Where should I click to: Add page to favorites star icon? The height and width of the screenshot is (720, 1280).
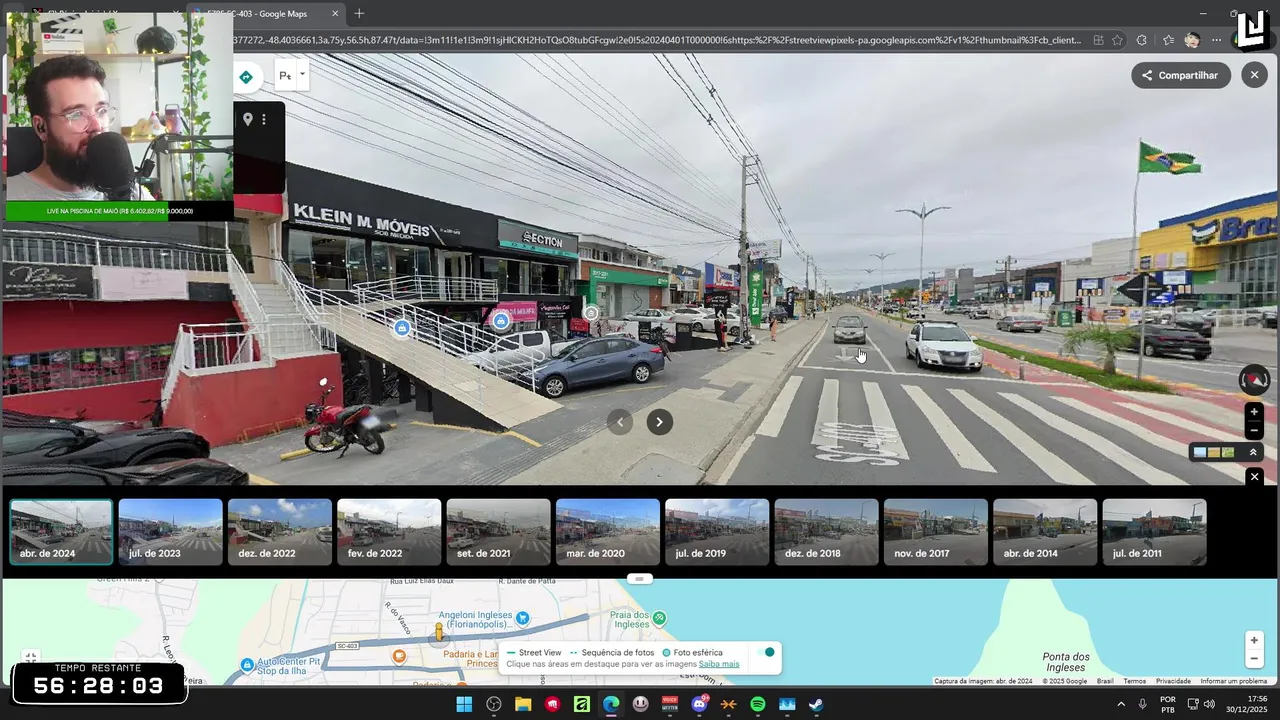pyautogui.click(x=1117, y=40)
